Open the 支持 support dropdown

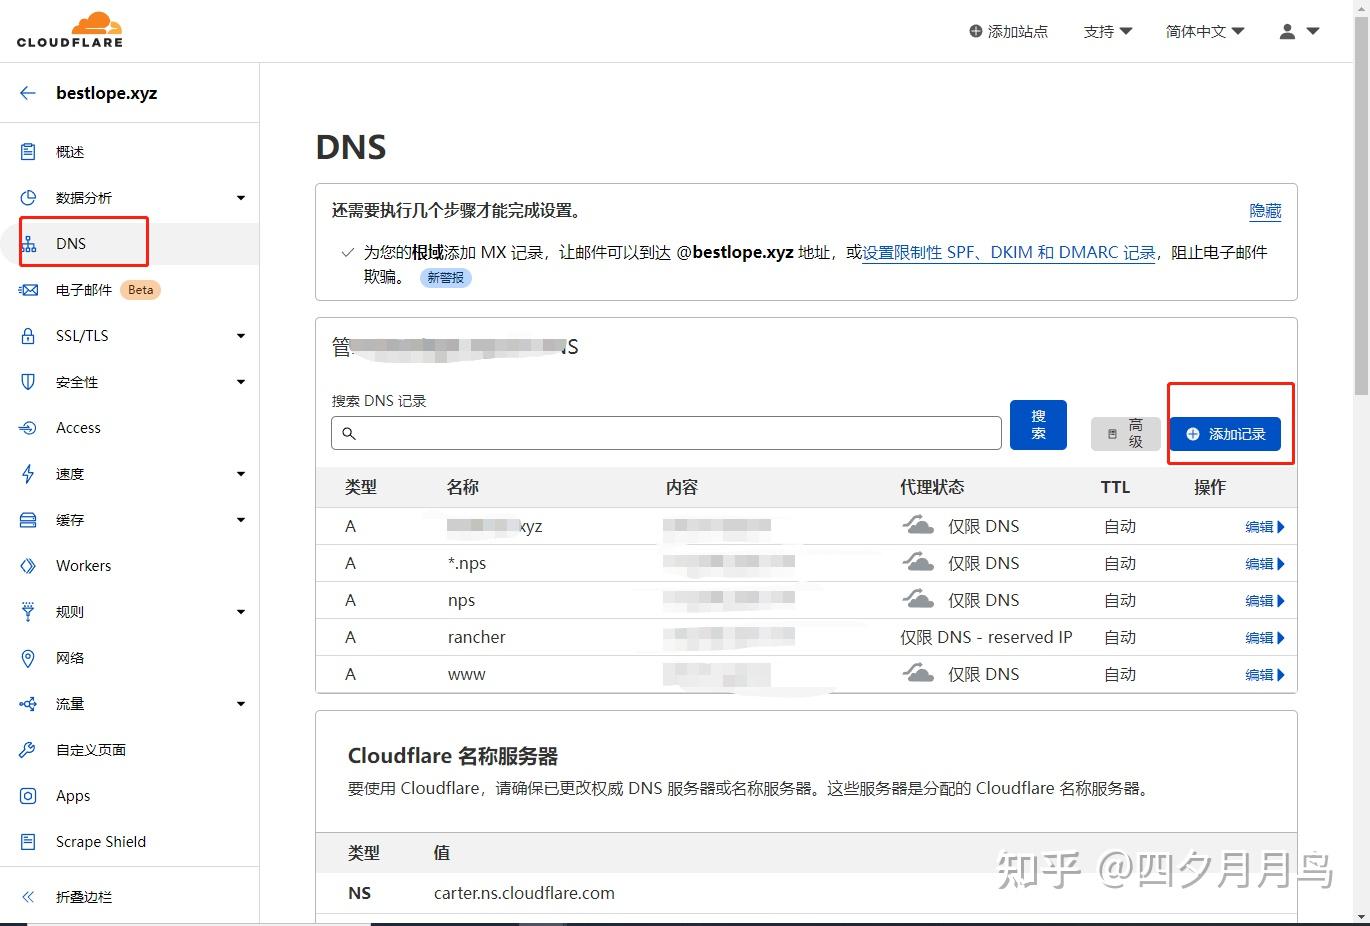tap(1108, 32)
